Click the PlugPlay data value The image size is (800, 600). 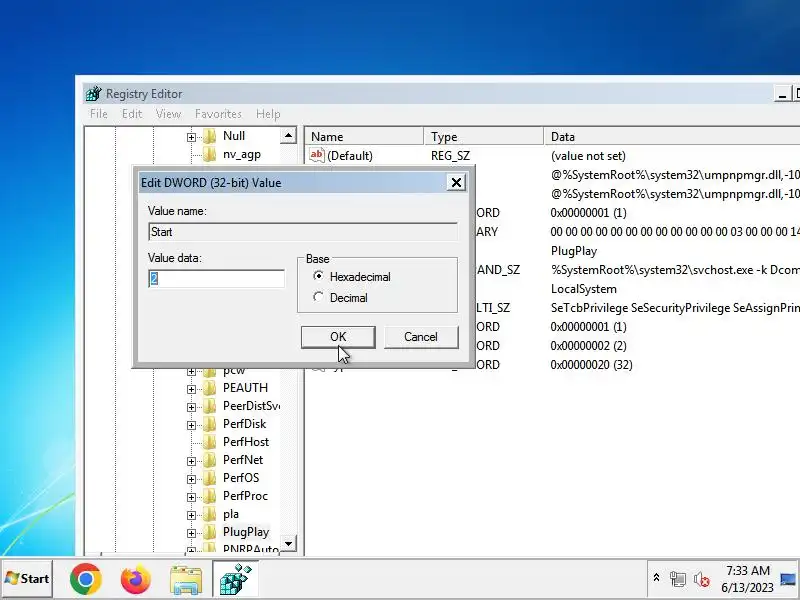[x=573, y=251]
